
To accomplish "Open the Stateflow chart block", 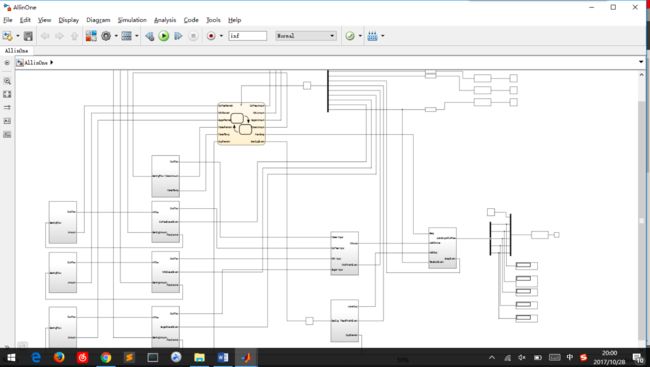I will tap(241, 124).
